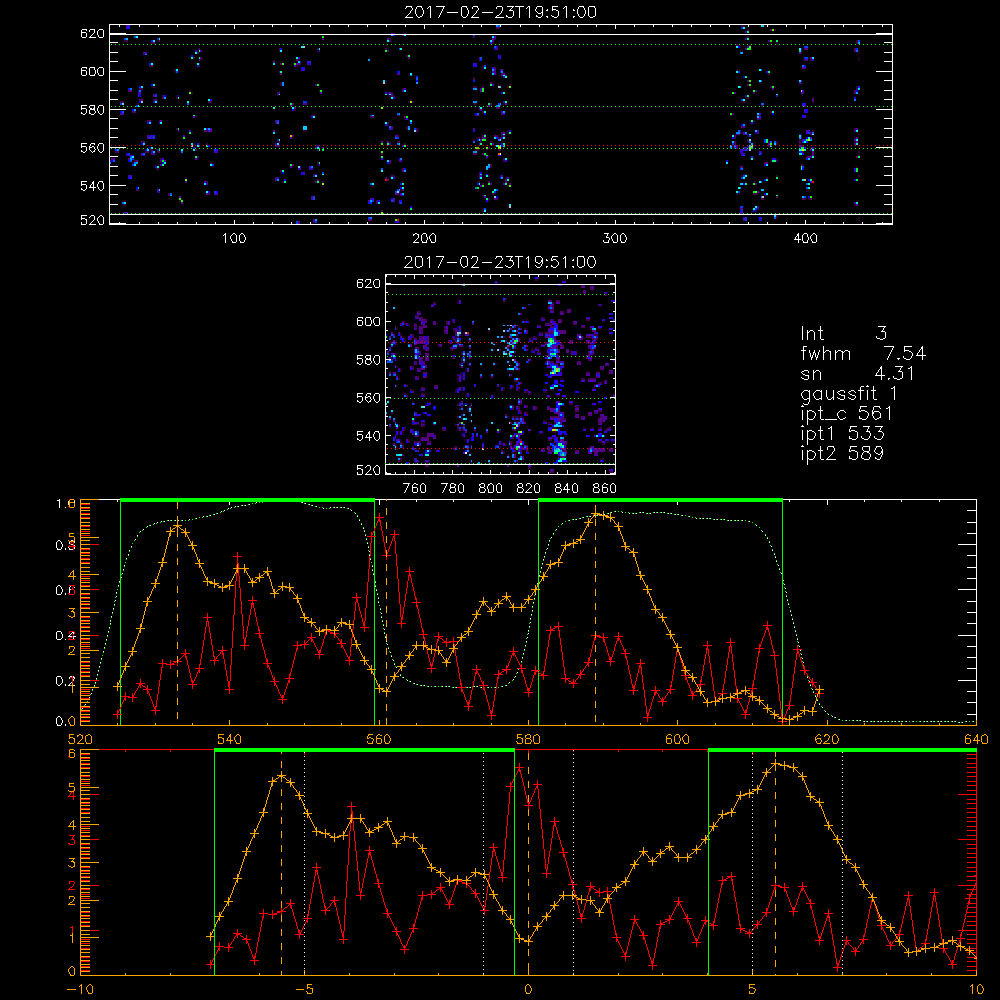
Task: Click the x-axis label 840 of middle image
Action: point(566,489)
